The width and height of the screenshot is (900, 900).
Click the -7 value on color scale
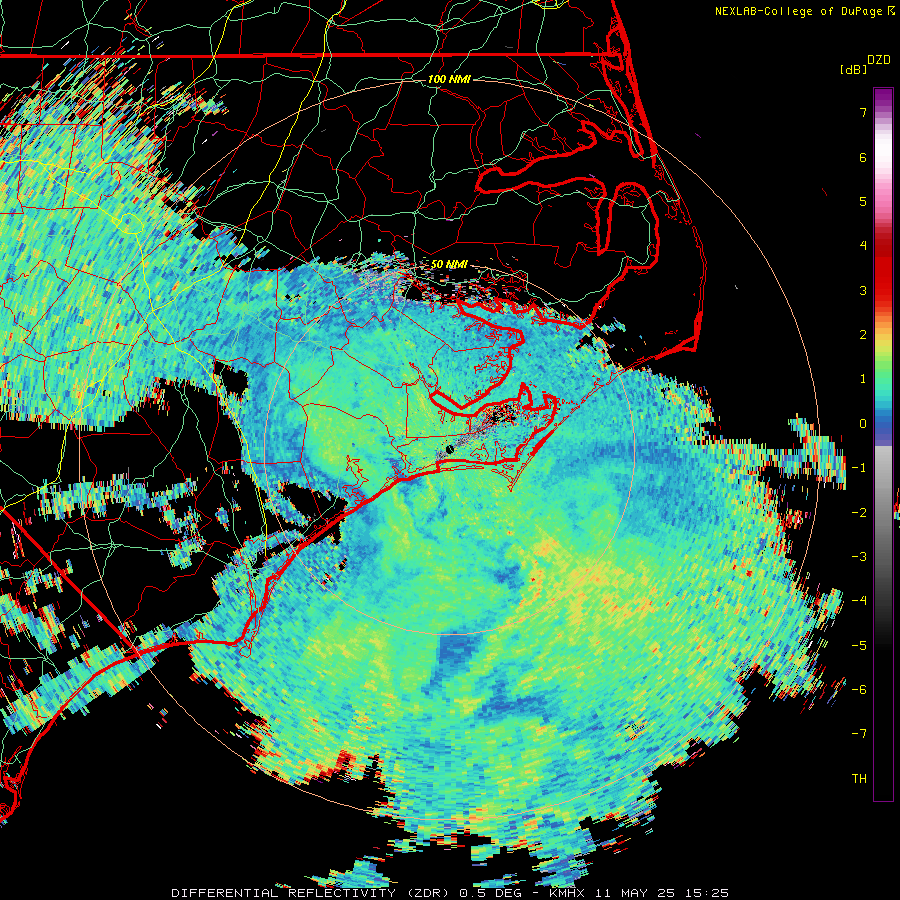coord(859,734)
